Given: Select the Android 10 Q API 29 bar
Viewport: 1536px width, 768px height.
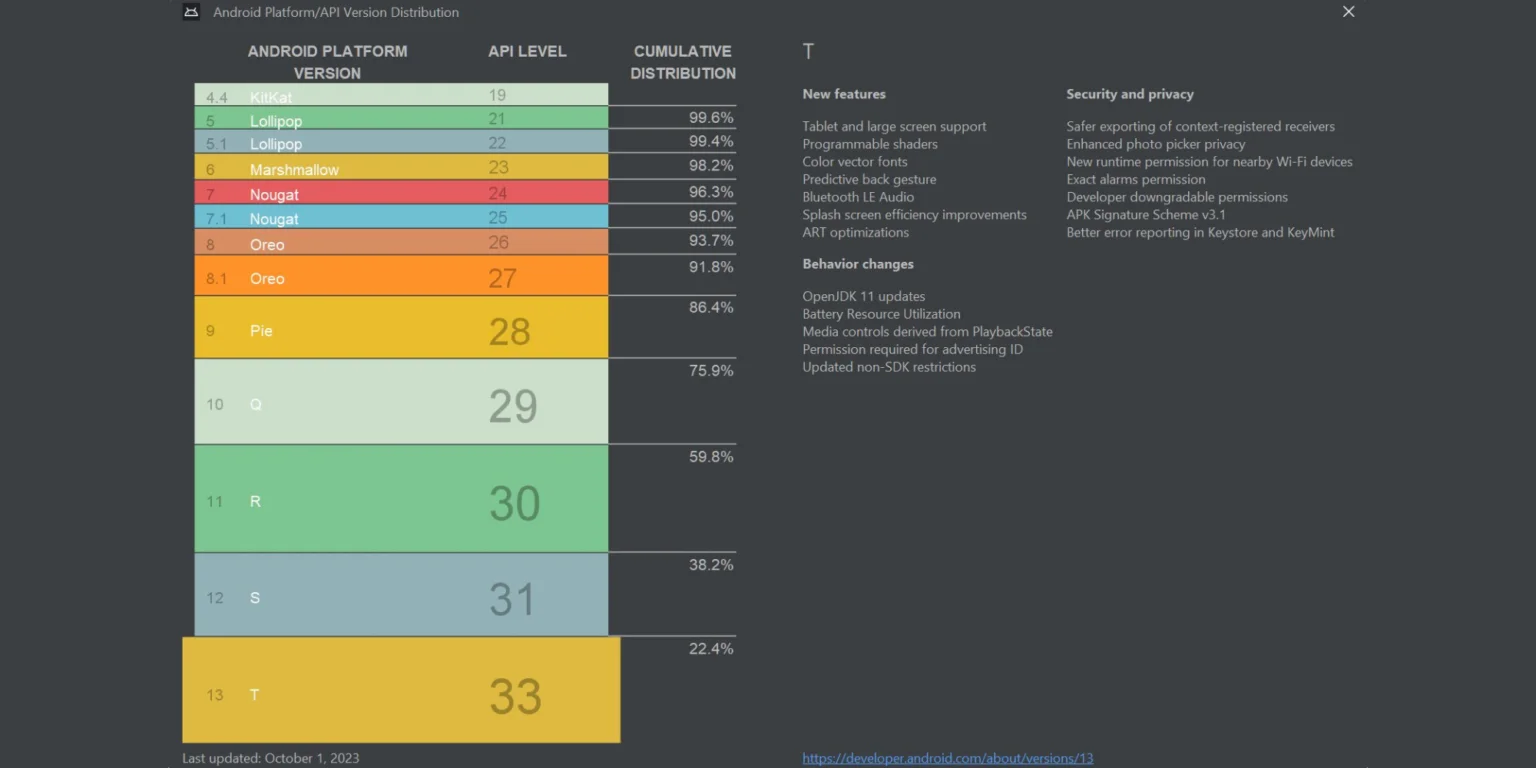Looking at the screenshot, I should (x=401, y=401).
